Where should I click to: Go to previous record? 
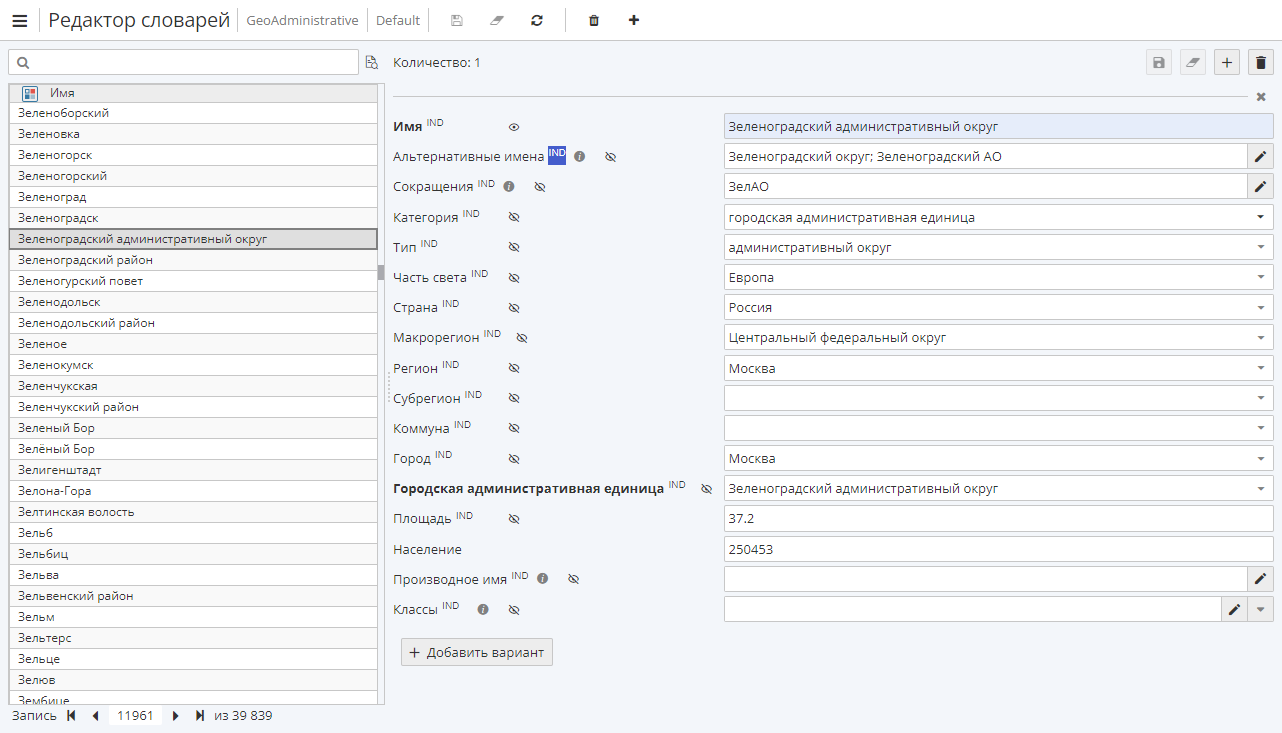click(95, 716)
